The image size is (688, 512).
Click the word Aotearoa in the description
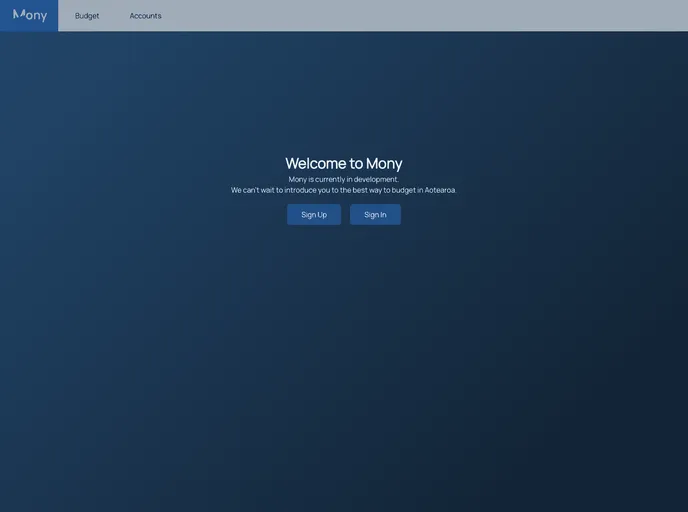pyautogui.click(x=440, y=190)
